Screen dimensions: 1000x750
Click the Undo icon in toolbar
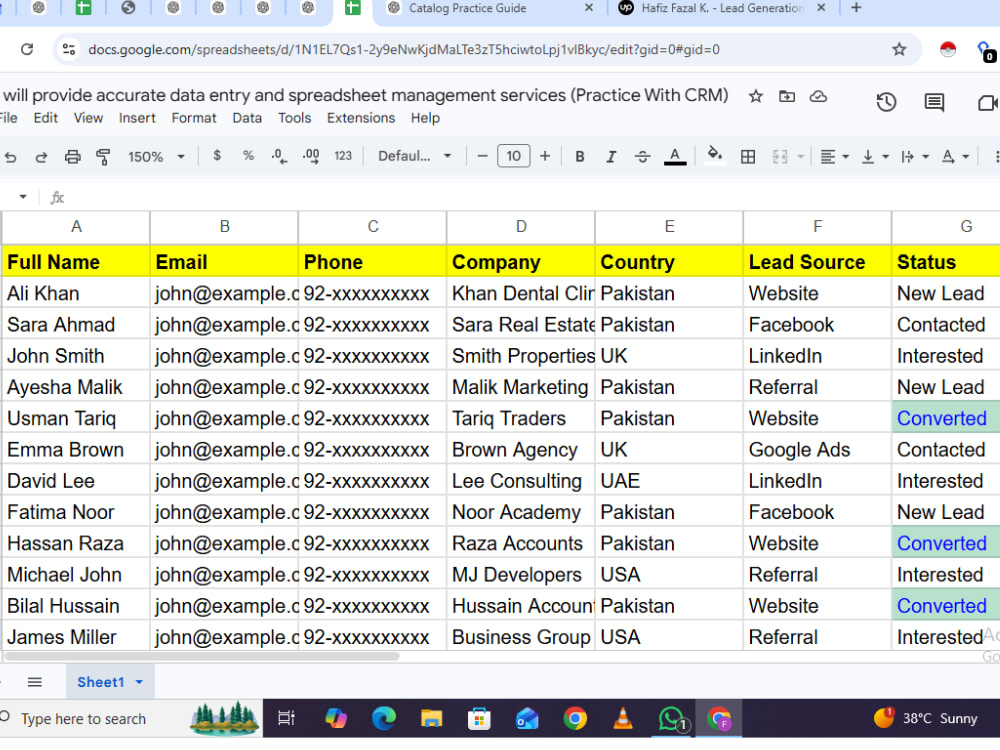click(x=11, y=156)
